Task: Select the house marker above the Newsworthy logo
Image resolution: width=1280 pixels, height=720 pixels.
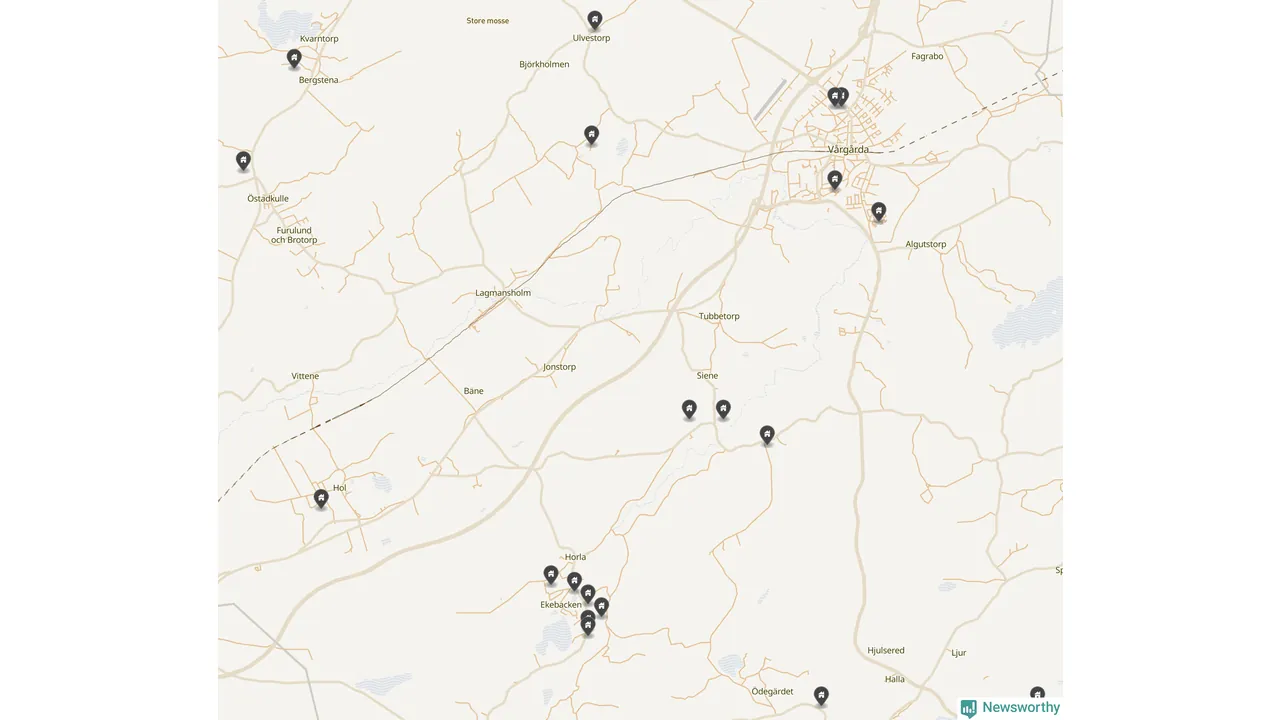Action: pyautogui.click(x=1037, y=693)
